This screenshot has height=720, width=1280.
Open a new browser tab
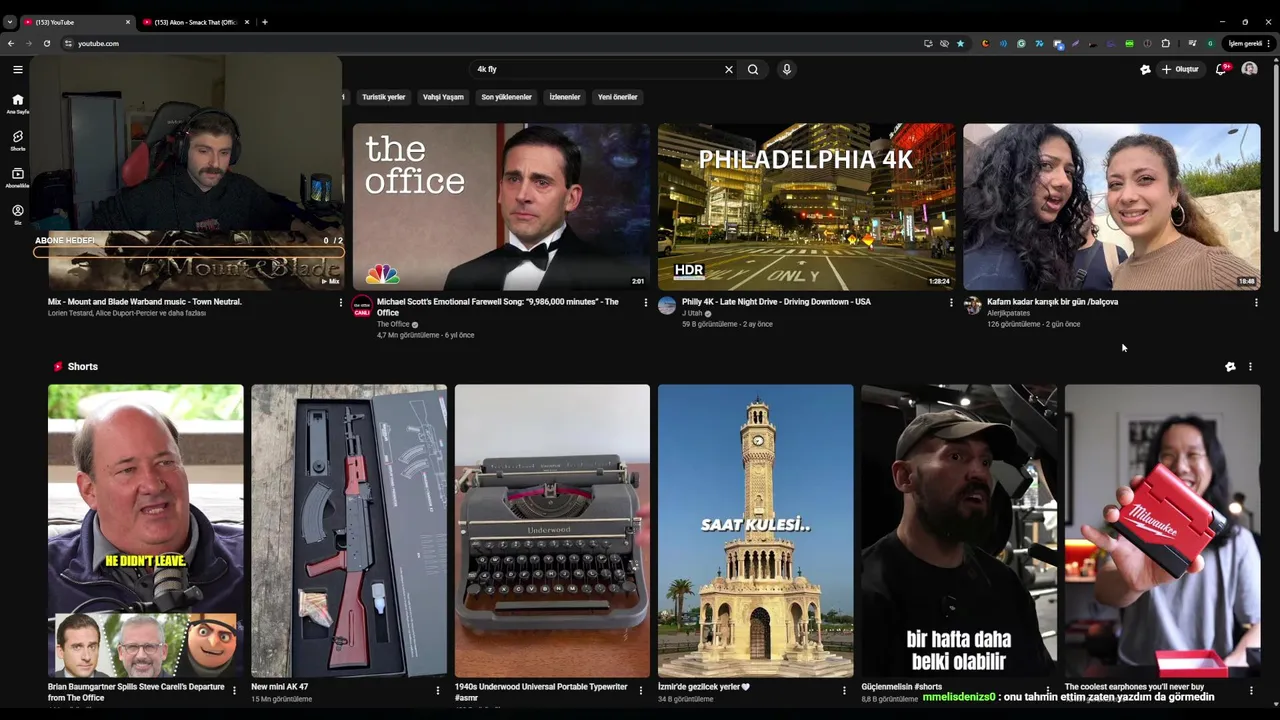[x=265, y=22]
